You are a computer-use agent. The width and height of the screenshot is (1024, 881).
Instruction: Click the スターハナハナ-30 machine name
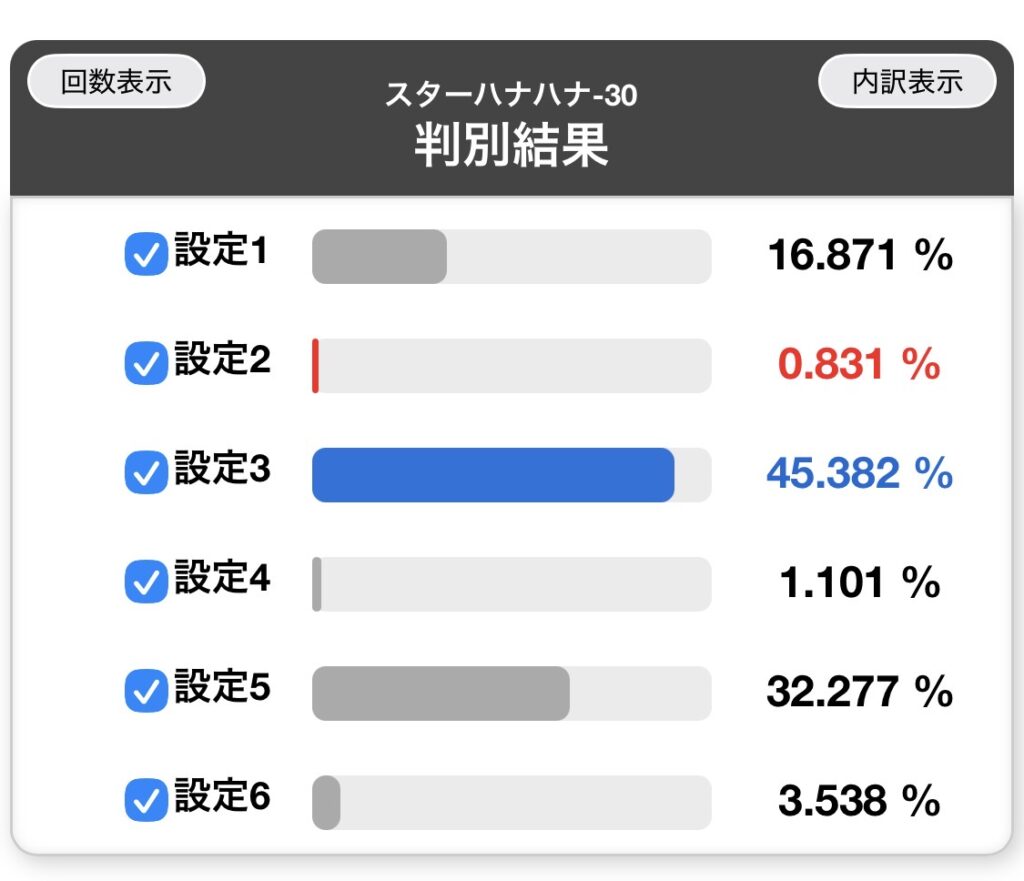coord(511,95)
